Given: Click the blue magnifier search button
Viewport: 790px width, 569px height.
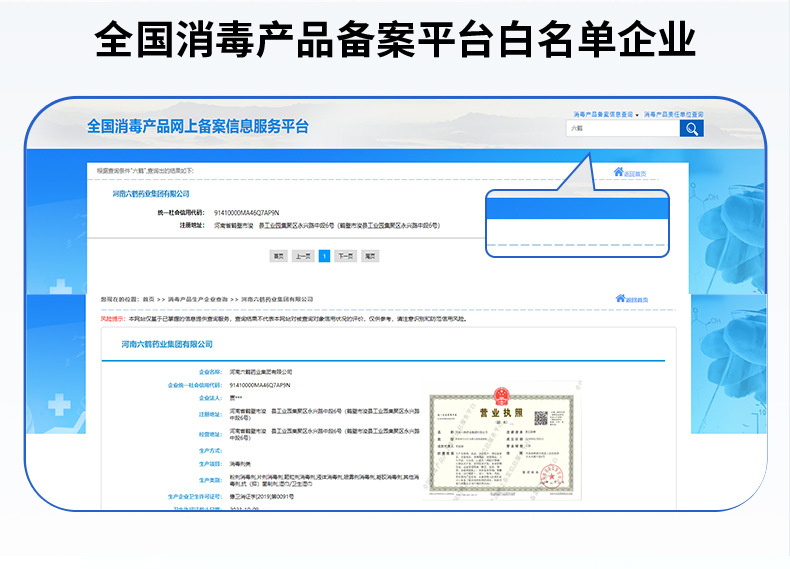Looking at the screenshot, I should tap(691, 129).
